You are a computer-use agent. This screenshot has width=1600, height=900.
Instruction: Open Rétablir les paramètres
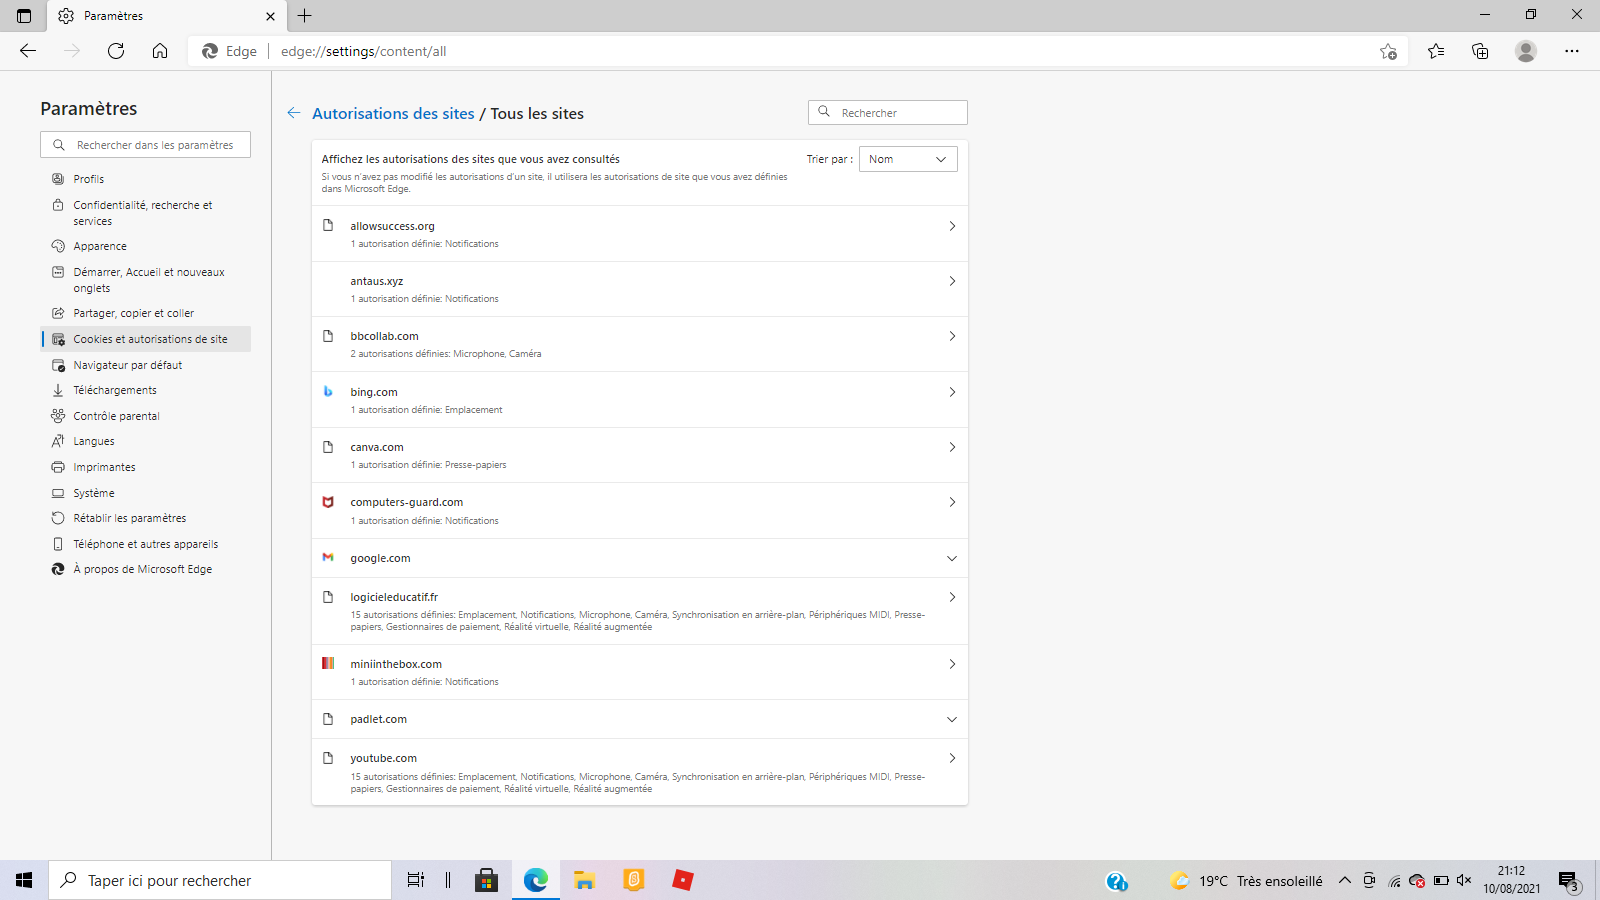(146, 518)
